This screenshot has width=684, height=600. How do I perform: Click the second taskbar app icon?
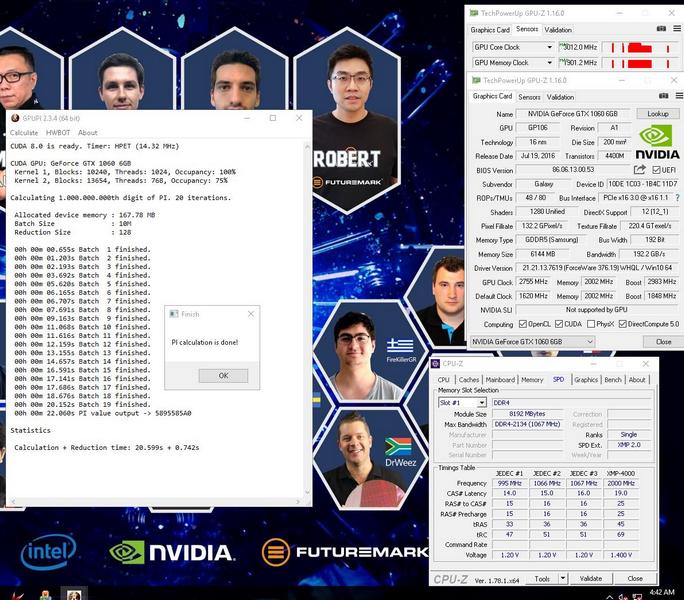click(45, 595)
